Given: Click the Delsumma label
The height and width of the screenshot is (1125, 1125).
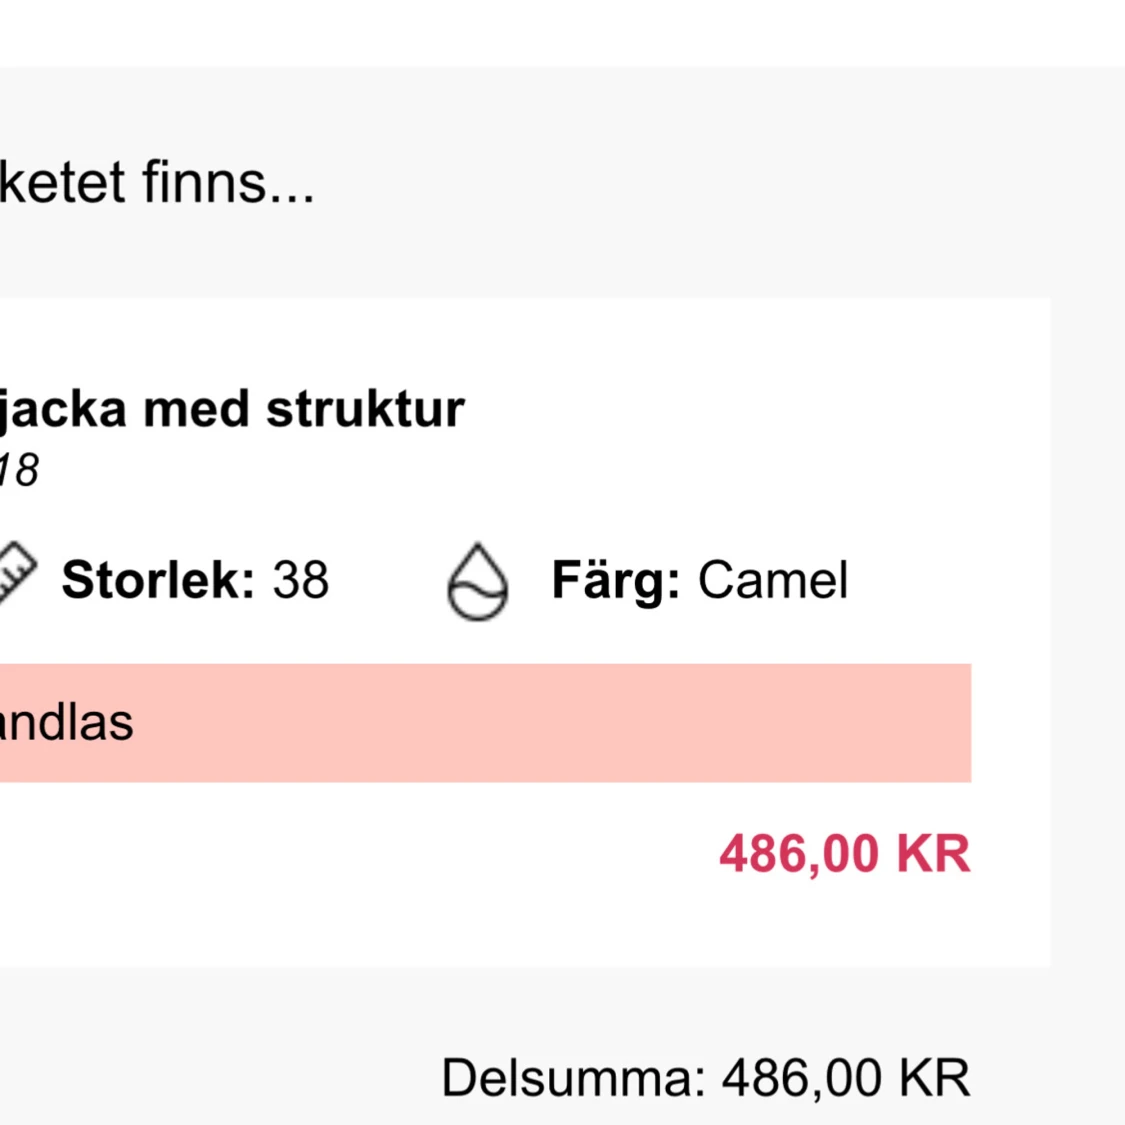Looking at the screenshot, I should [x=574, y=1078].
